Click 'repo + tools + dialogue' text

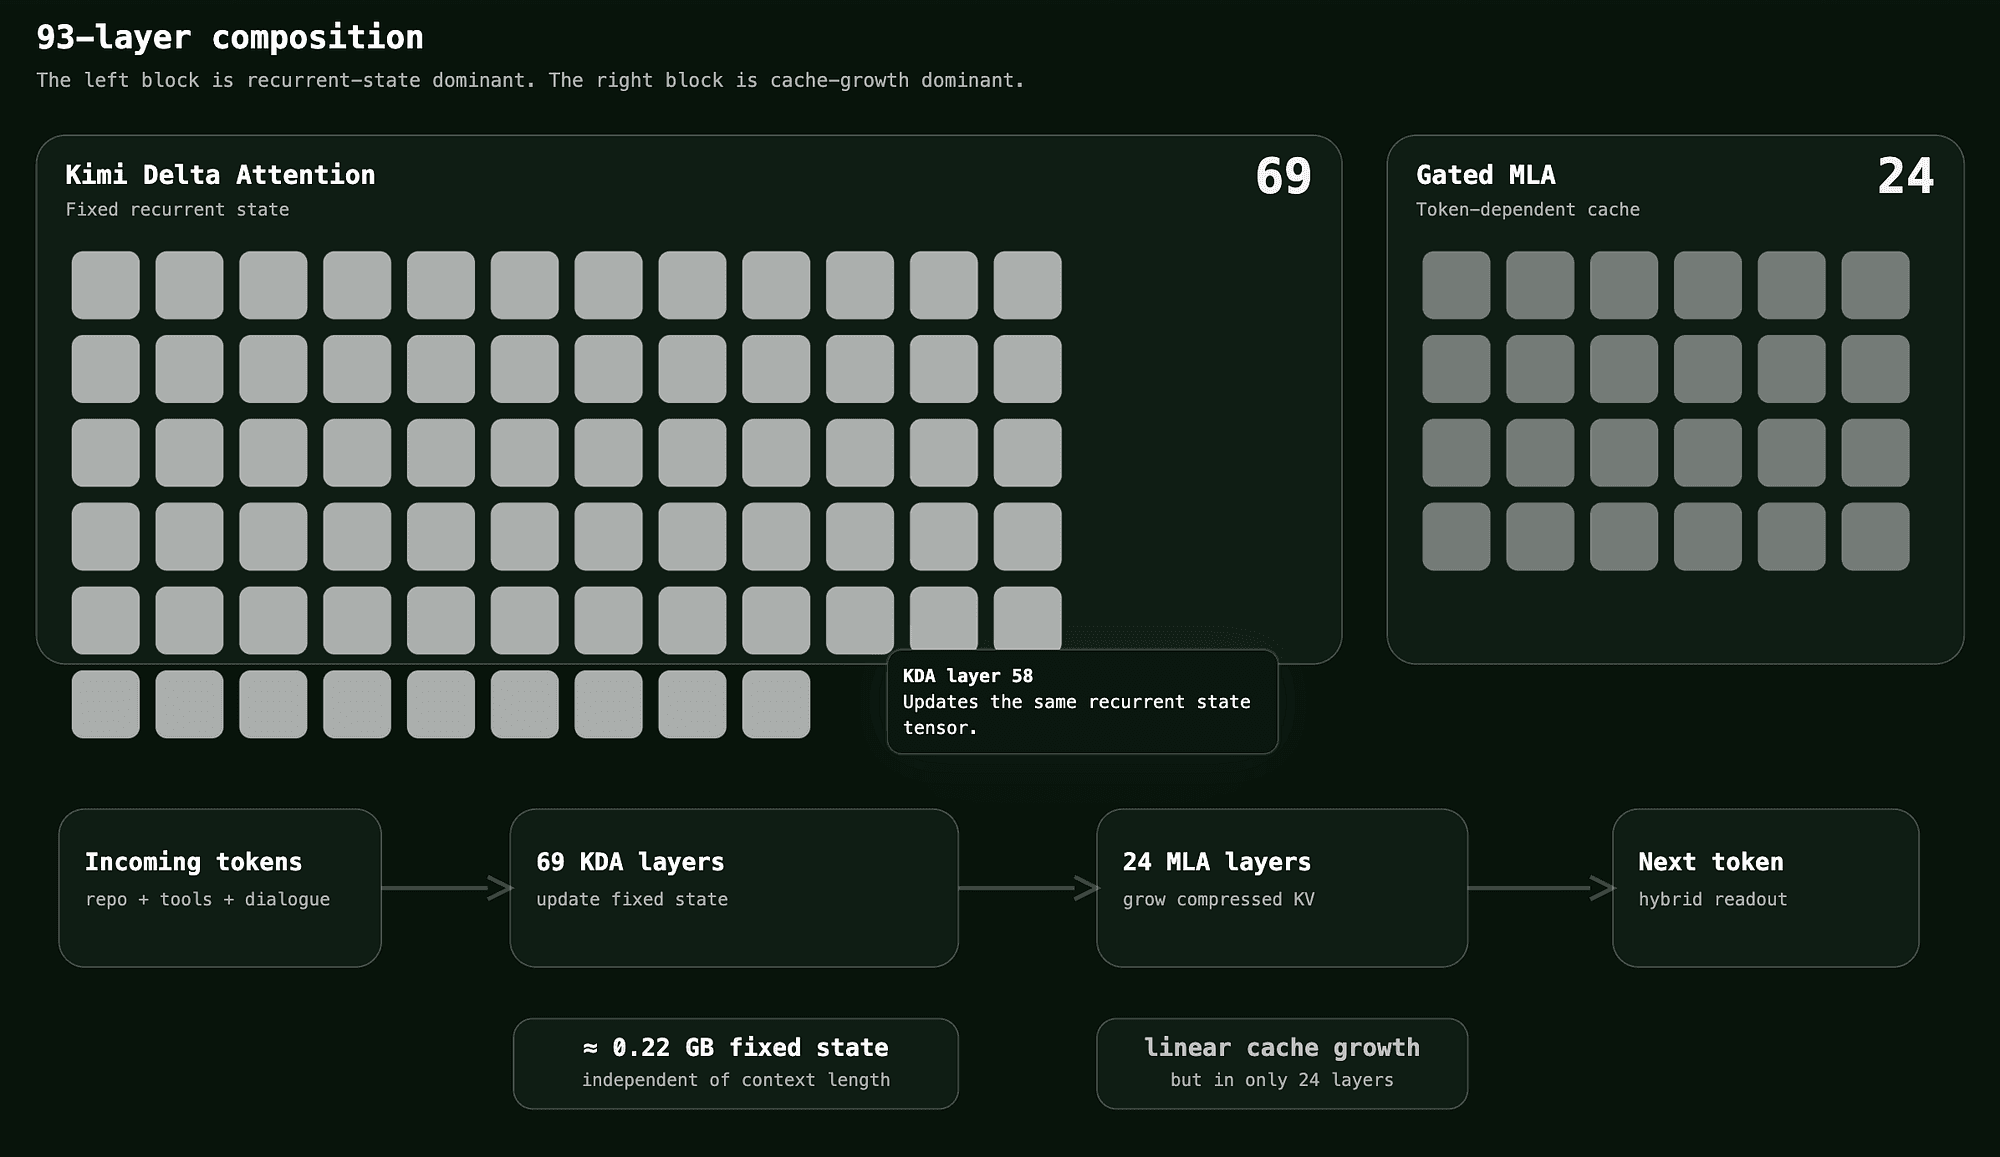tap(208, 899)
